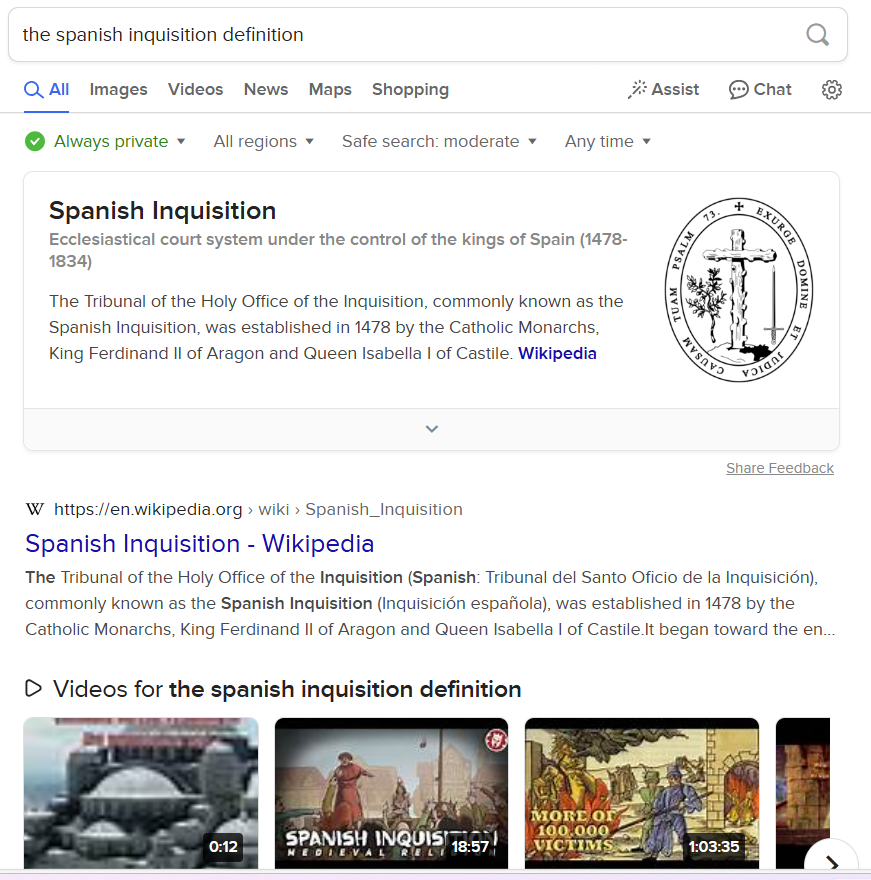The image size is (871, 880).
Task: Select the All results tab
Action: [47, 90]
